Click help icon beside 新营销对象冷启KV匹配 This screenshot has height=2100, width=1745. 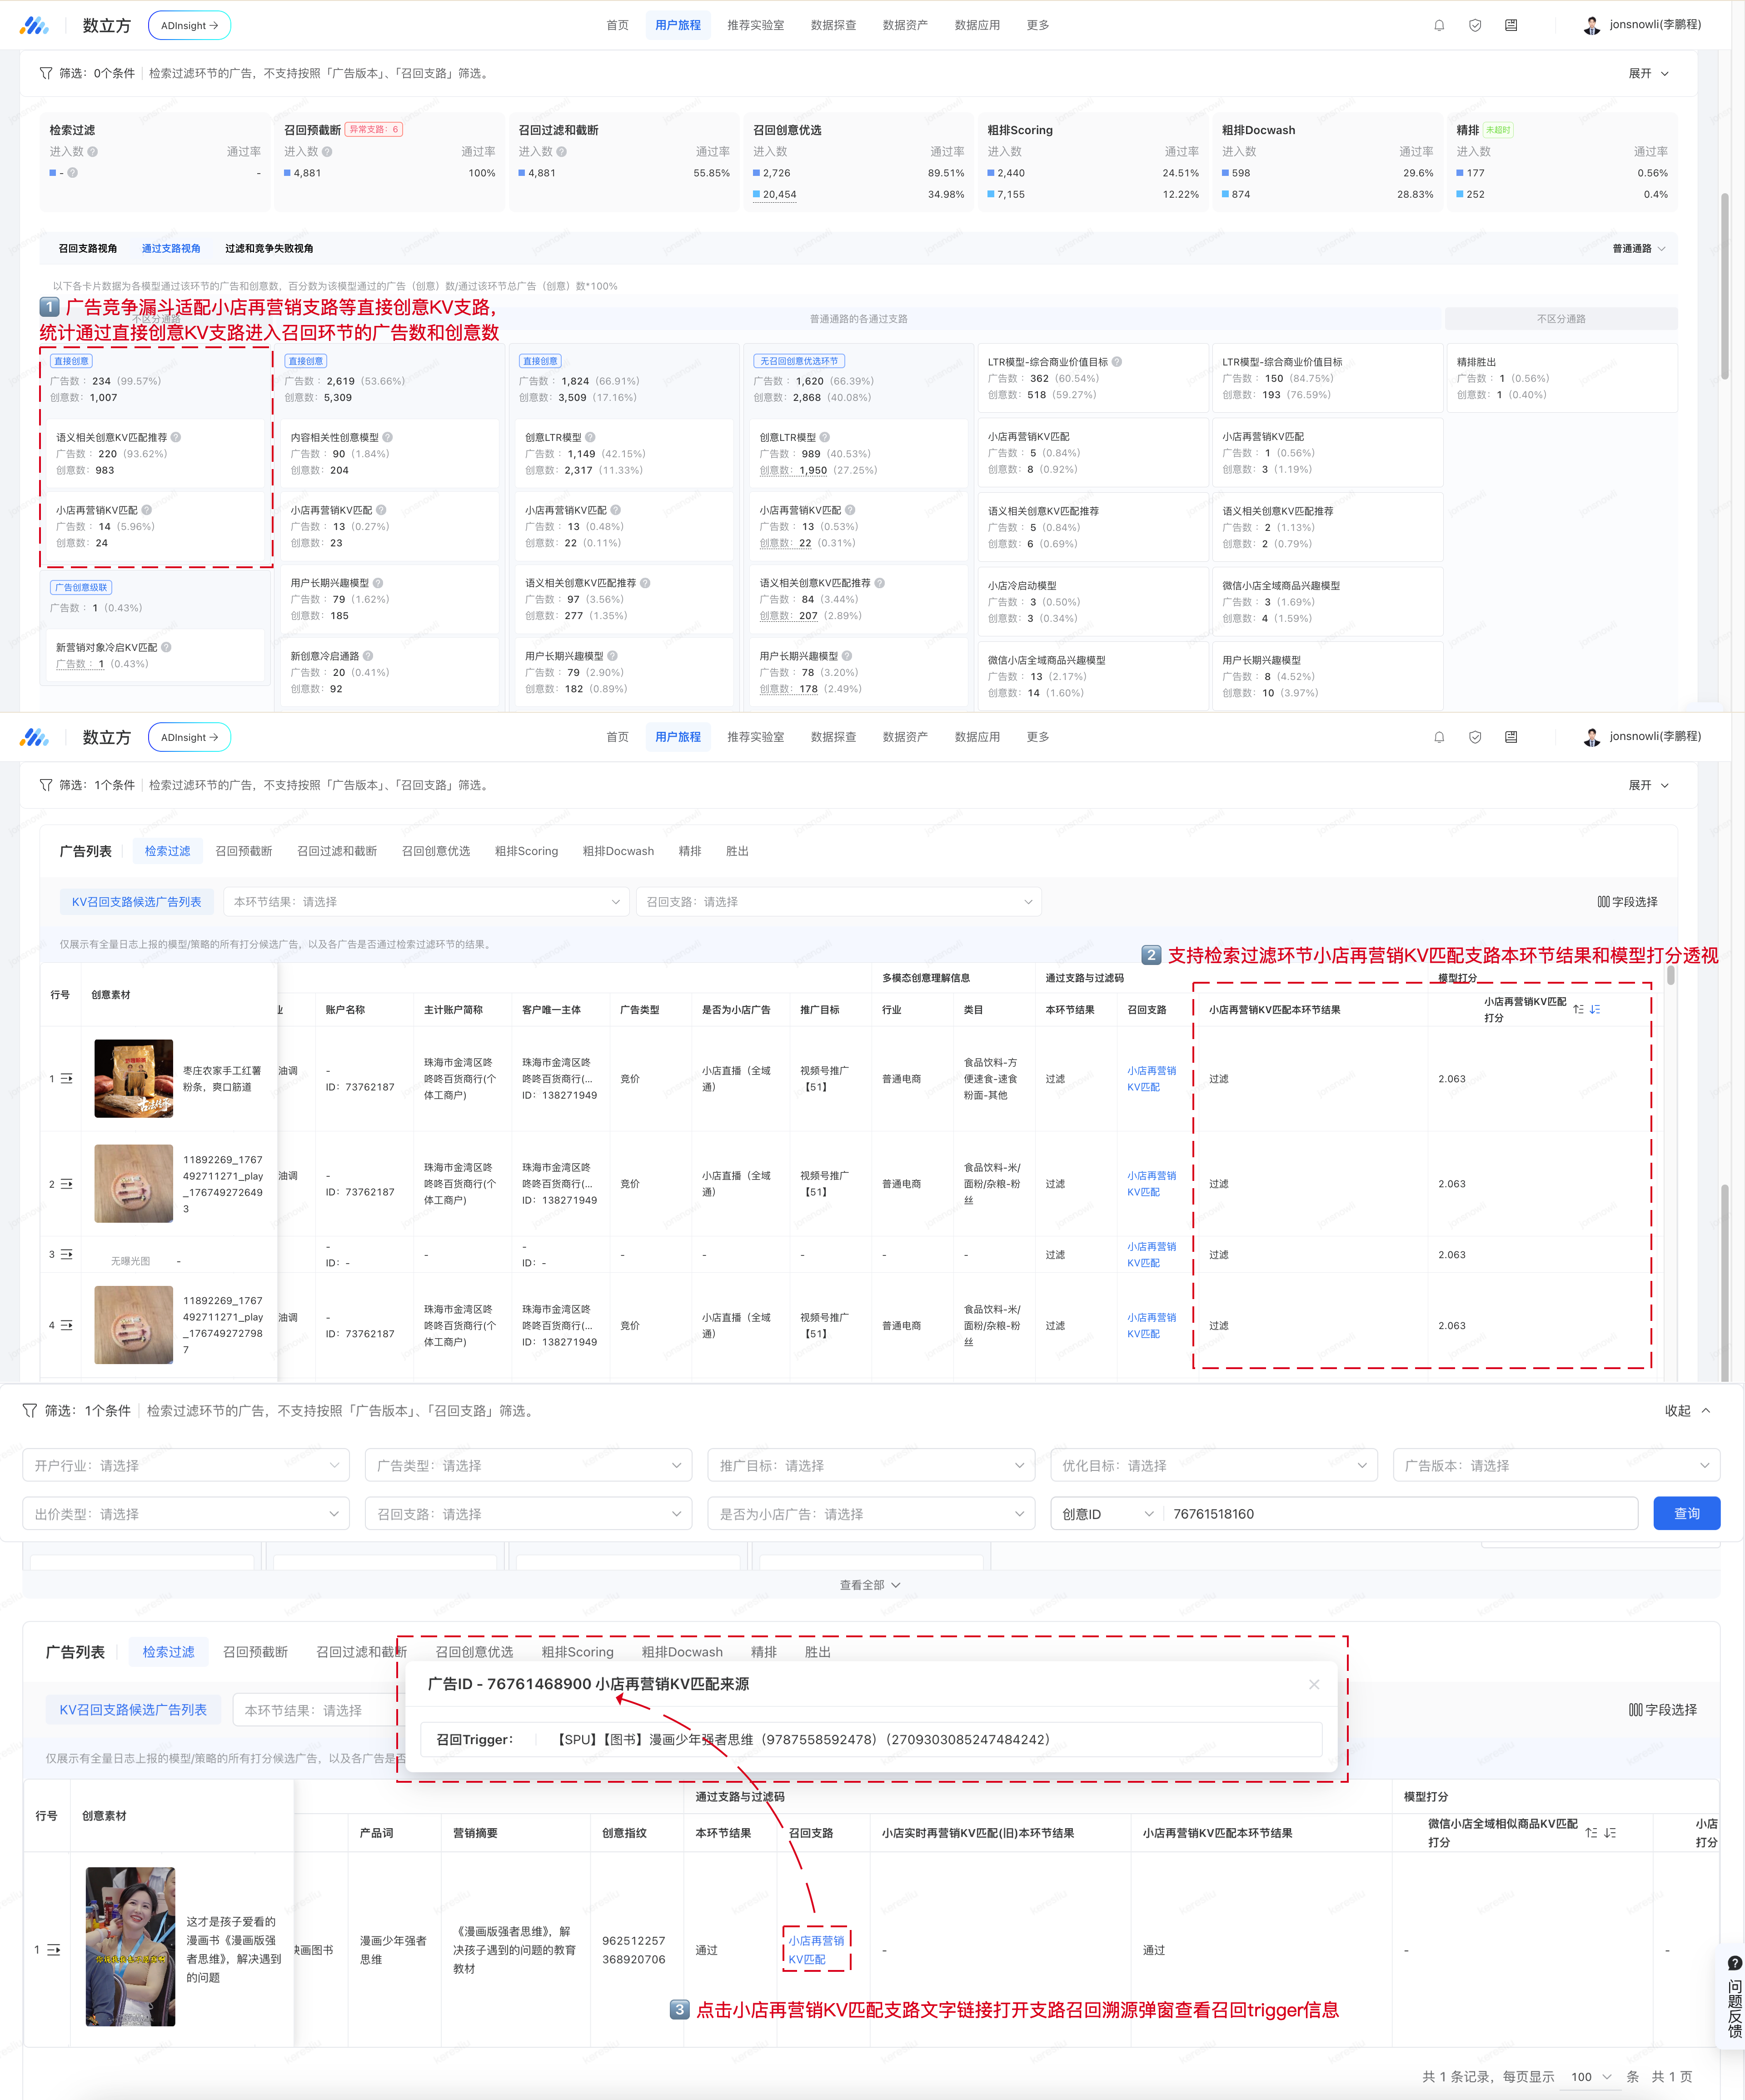click(x=166, y=647)
